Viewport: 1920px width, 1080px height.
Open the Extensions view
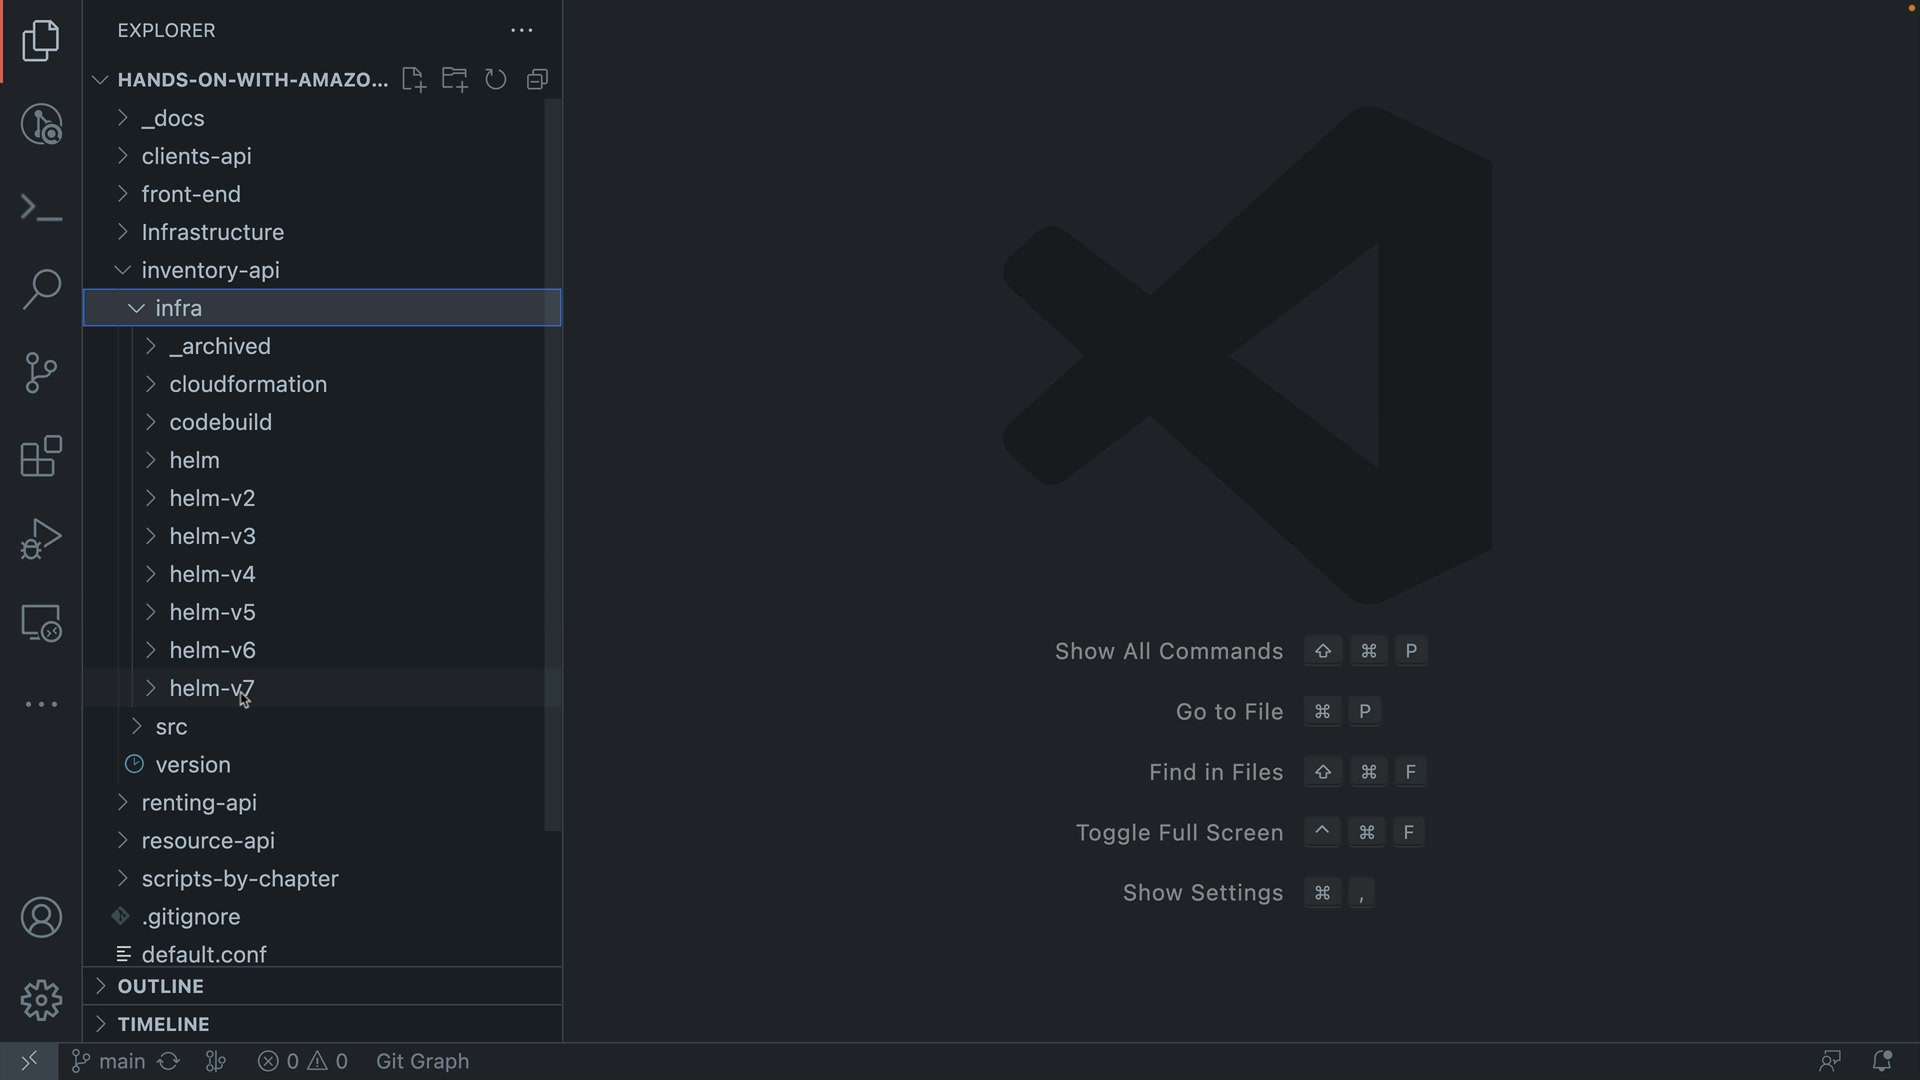click(41, 456)
